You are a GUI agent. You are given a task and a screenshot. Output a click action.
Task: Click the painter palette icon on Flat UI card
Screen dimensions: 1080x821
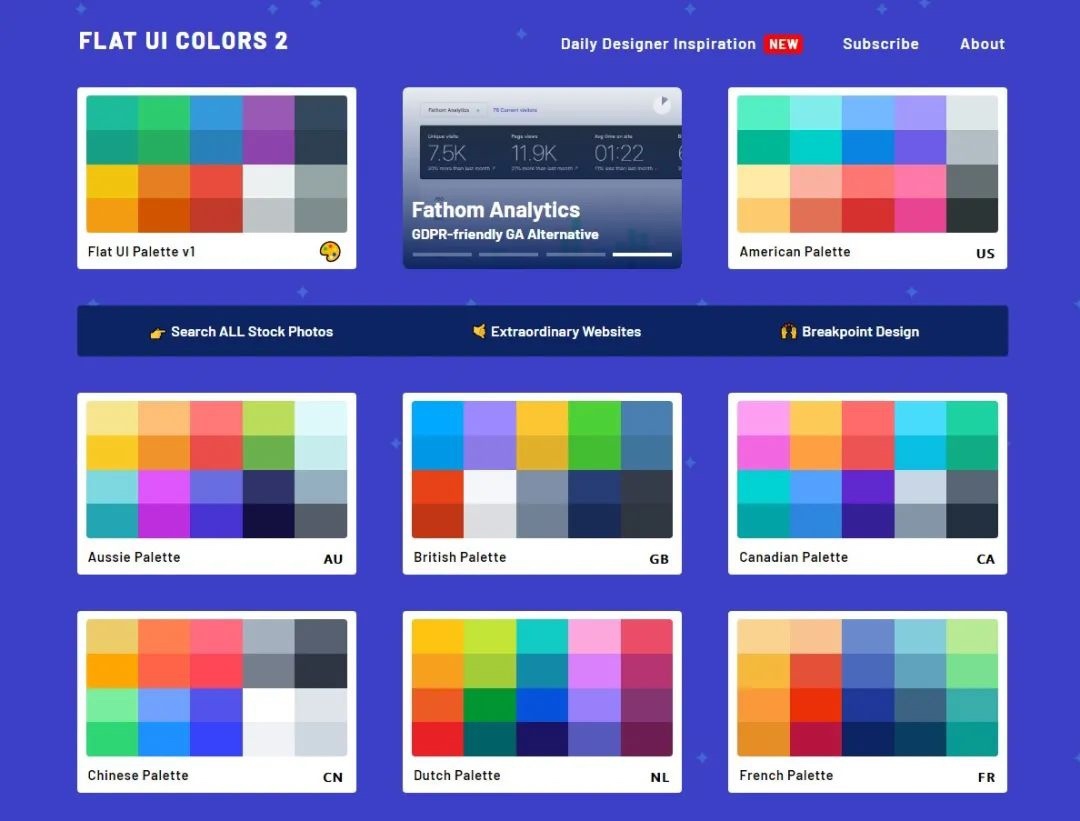point(330,251)
